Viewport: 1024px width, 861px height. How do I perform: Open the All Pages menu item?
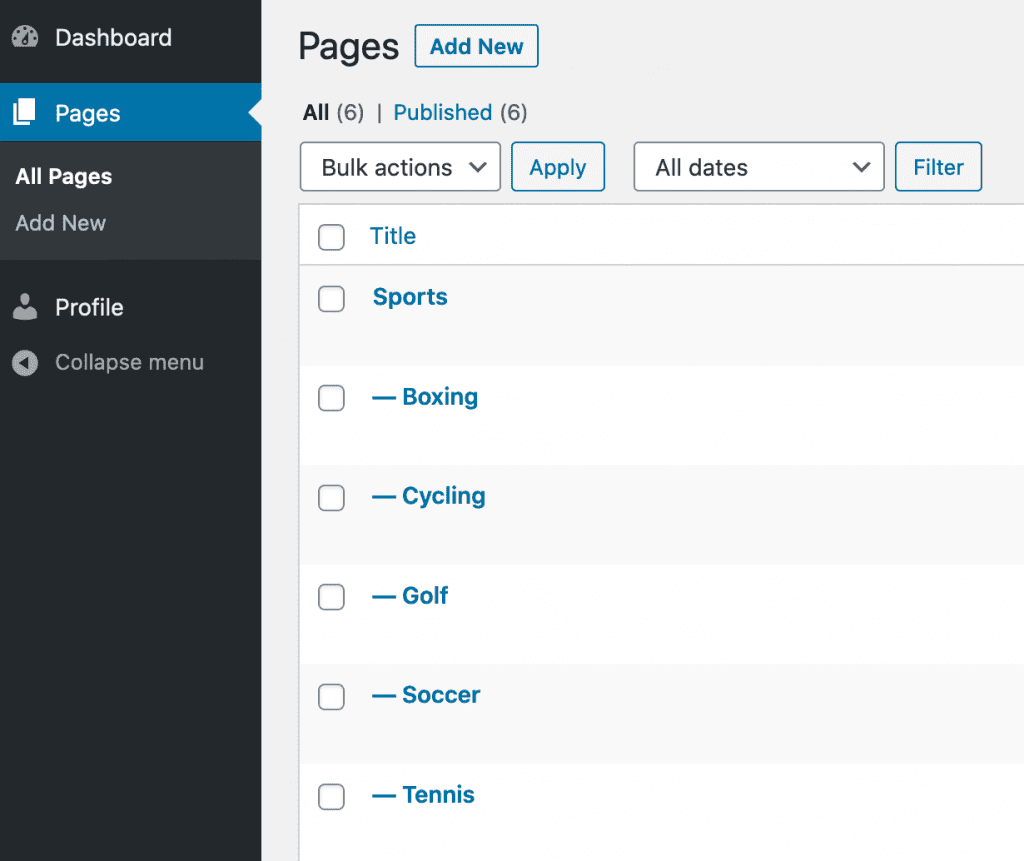[62, 176]
